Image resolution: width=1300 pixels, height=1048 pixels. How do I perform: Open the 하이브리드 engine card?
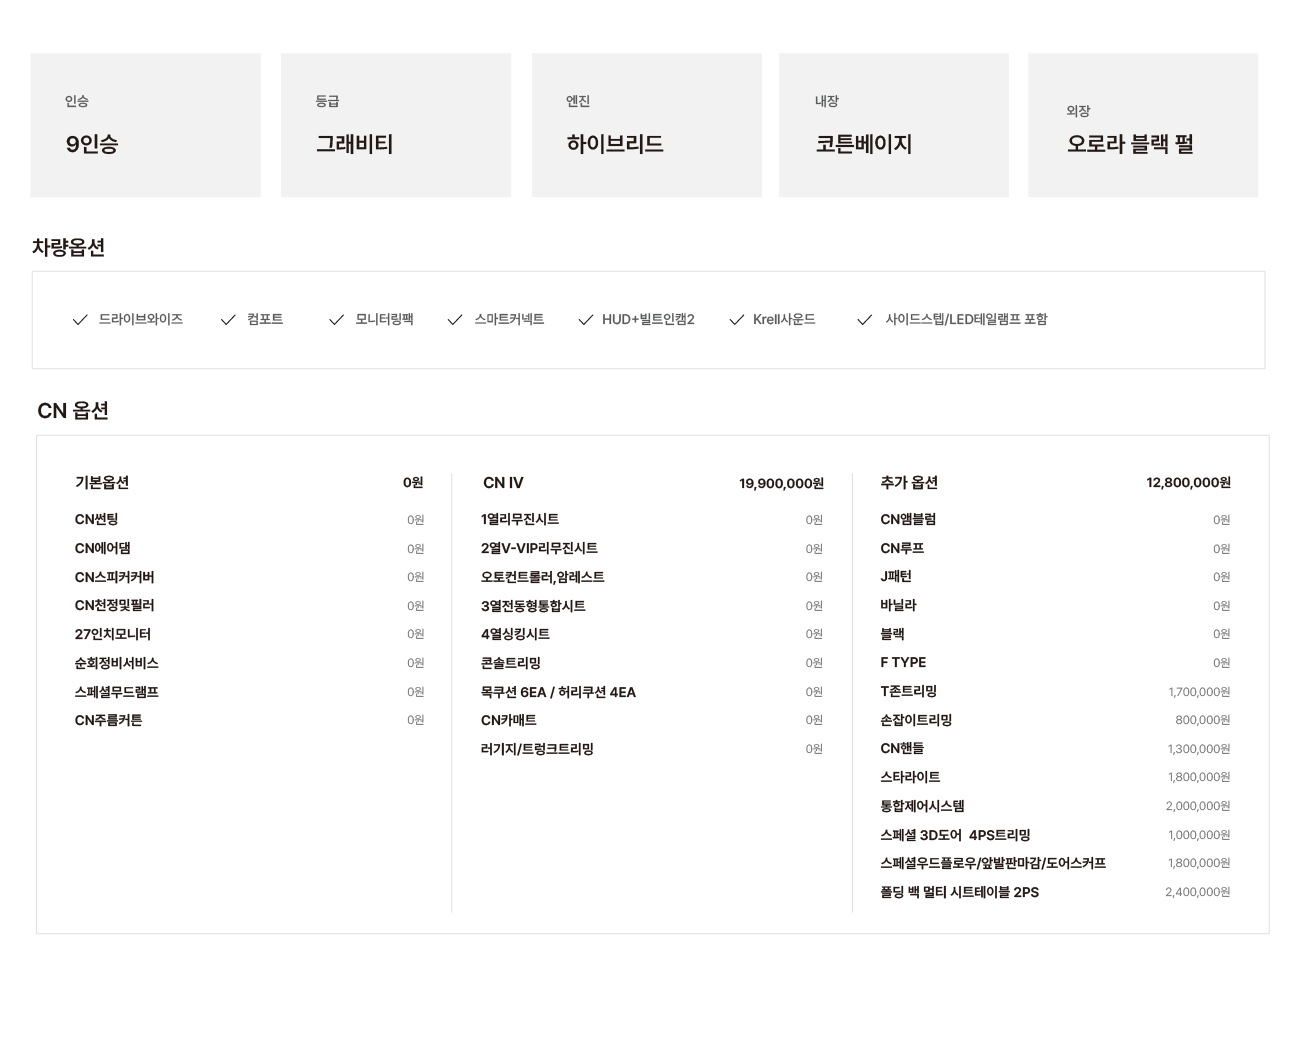[x=646, y=125]
